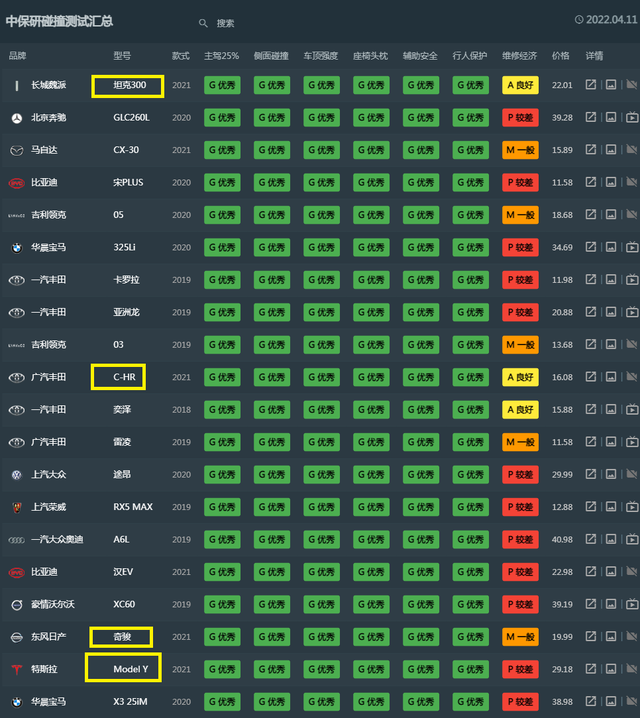Click the 型号 column header
Viewport: 640px width, 718px height.
click(x=122, y=56)
